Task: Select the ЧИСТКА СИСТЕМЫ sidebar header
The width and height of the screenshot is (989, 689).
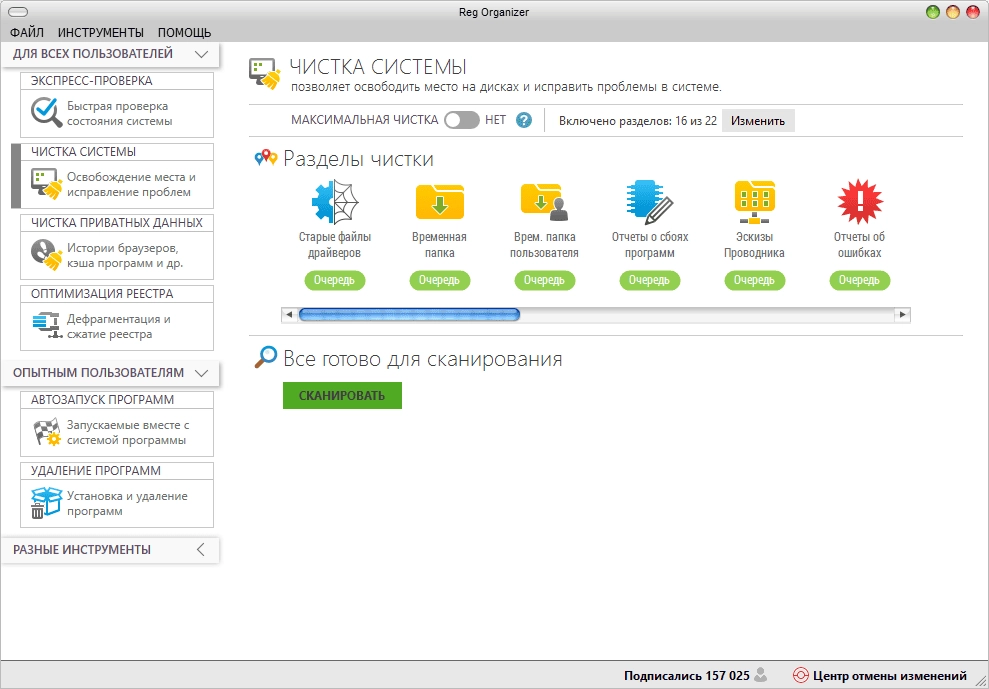Action: point(117,152)
